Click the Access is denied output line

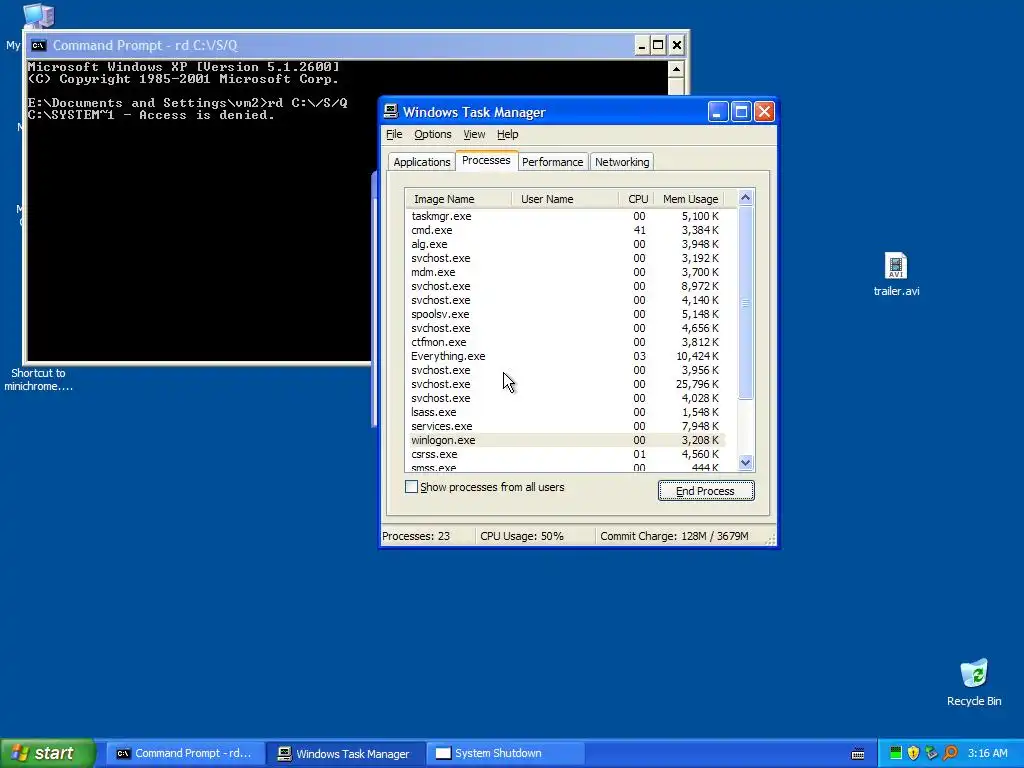pos(151,115)
